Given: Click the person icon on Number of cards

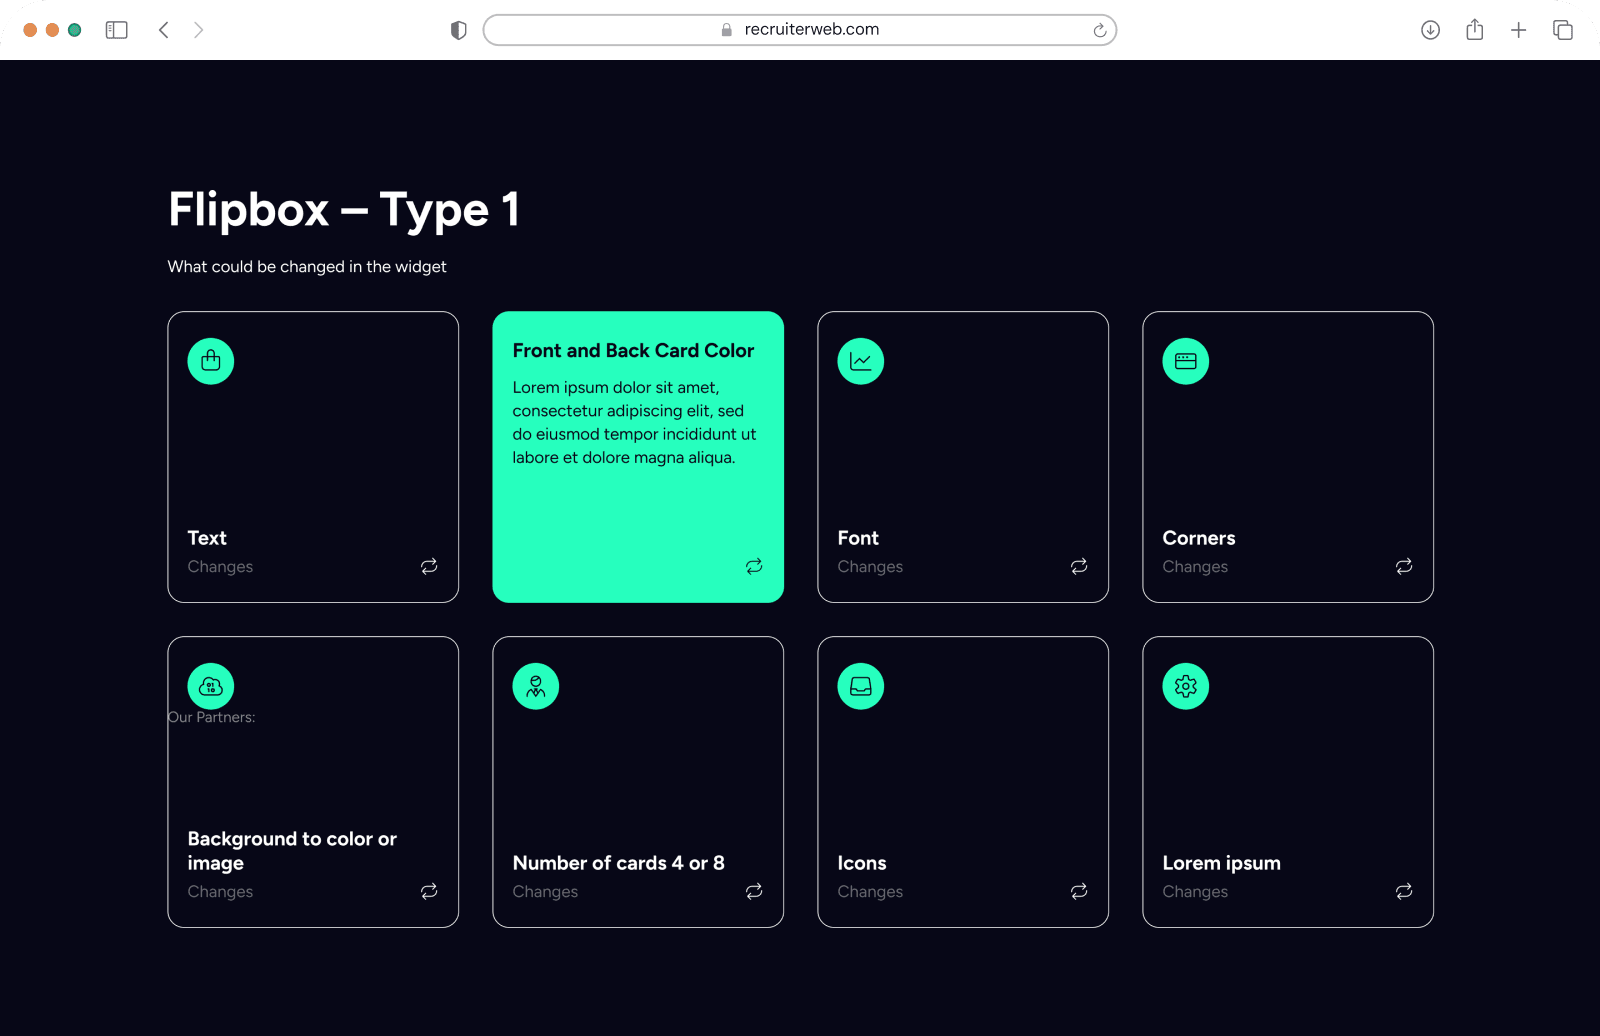Looking at the screenshot, I should click(536, 686).
